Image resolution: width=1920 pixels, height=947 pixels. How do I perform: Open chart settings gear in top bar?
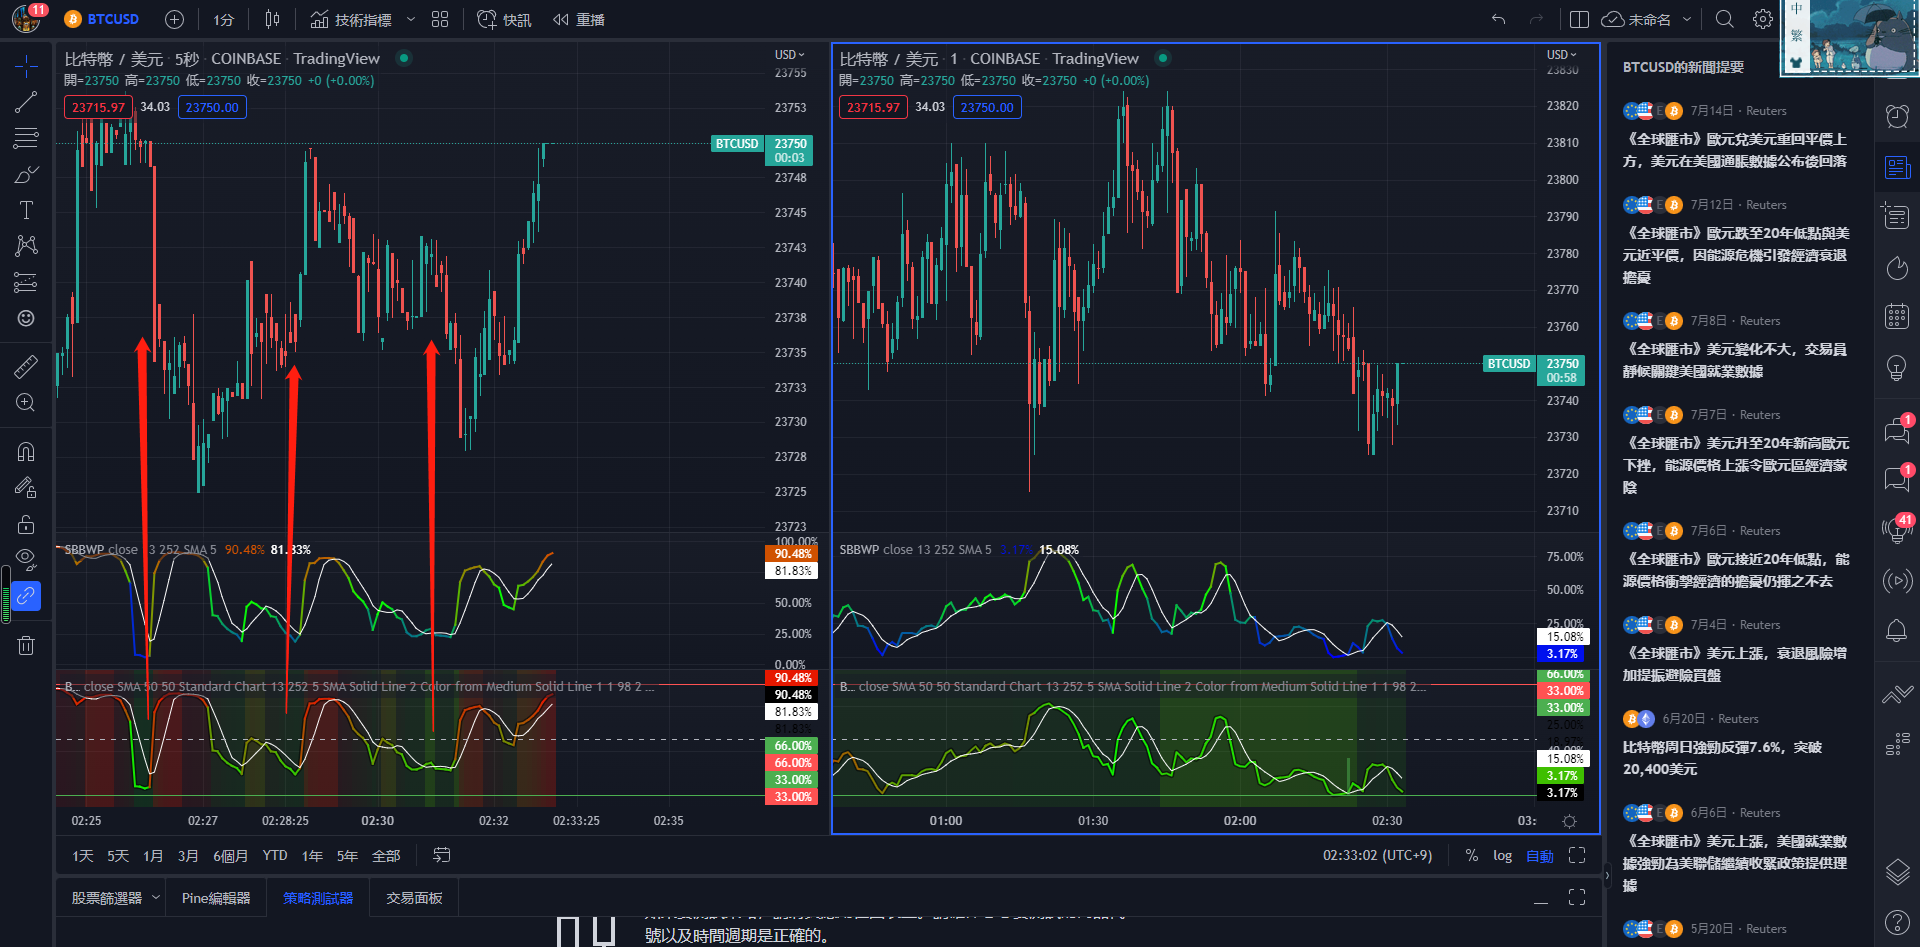click(x=1763, y=19)
